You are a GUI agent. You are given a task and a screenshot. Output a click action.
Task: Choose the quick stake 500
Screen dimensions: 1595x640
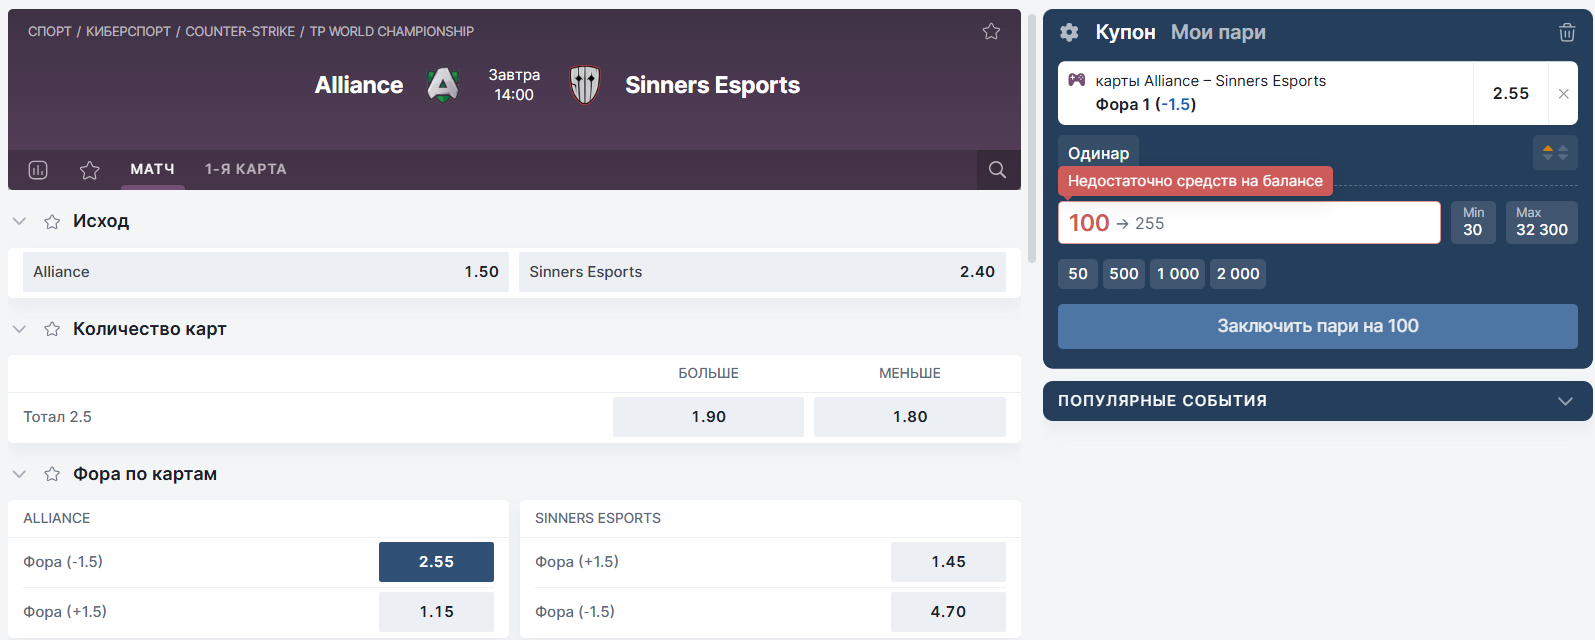pos(1124,274)
